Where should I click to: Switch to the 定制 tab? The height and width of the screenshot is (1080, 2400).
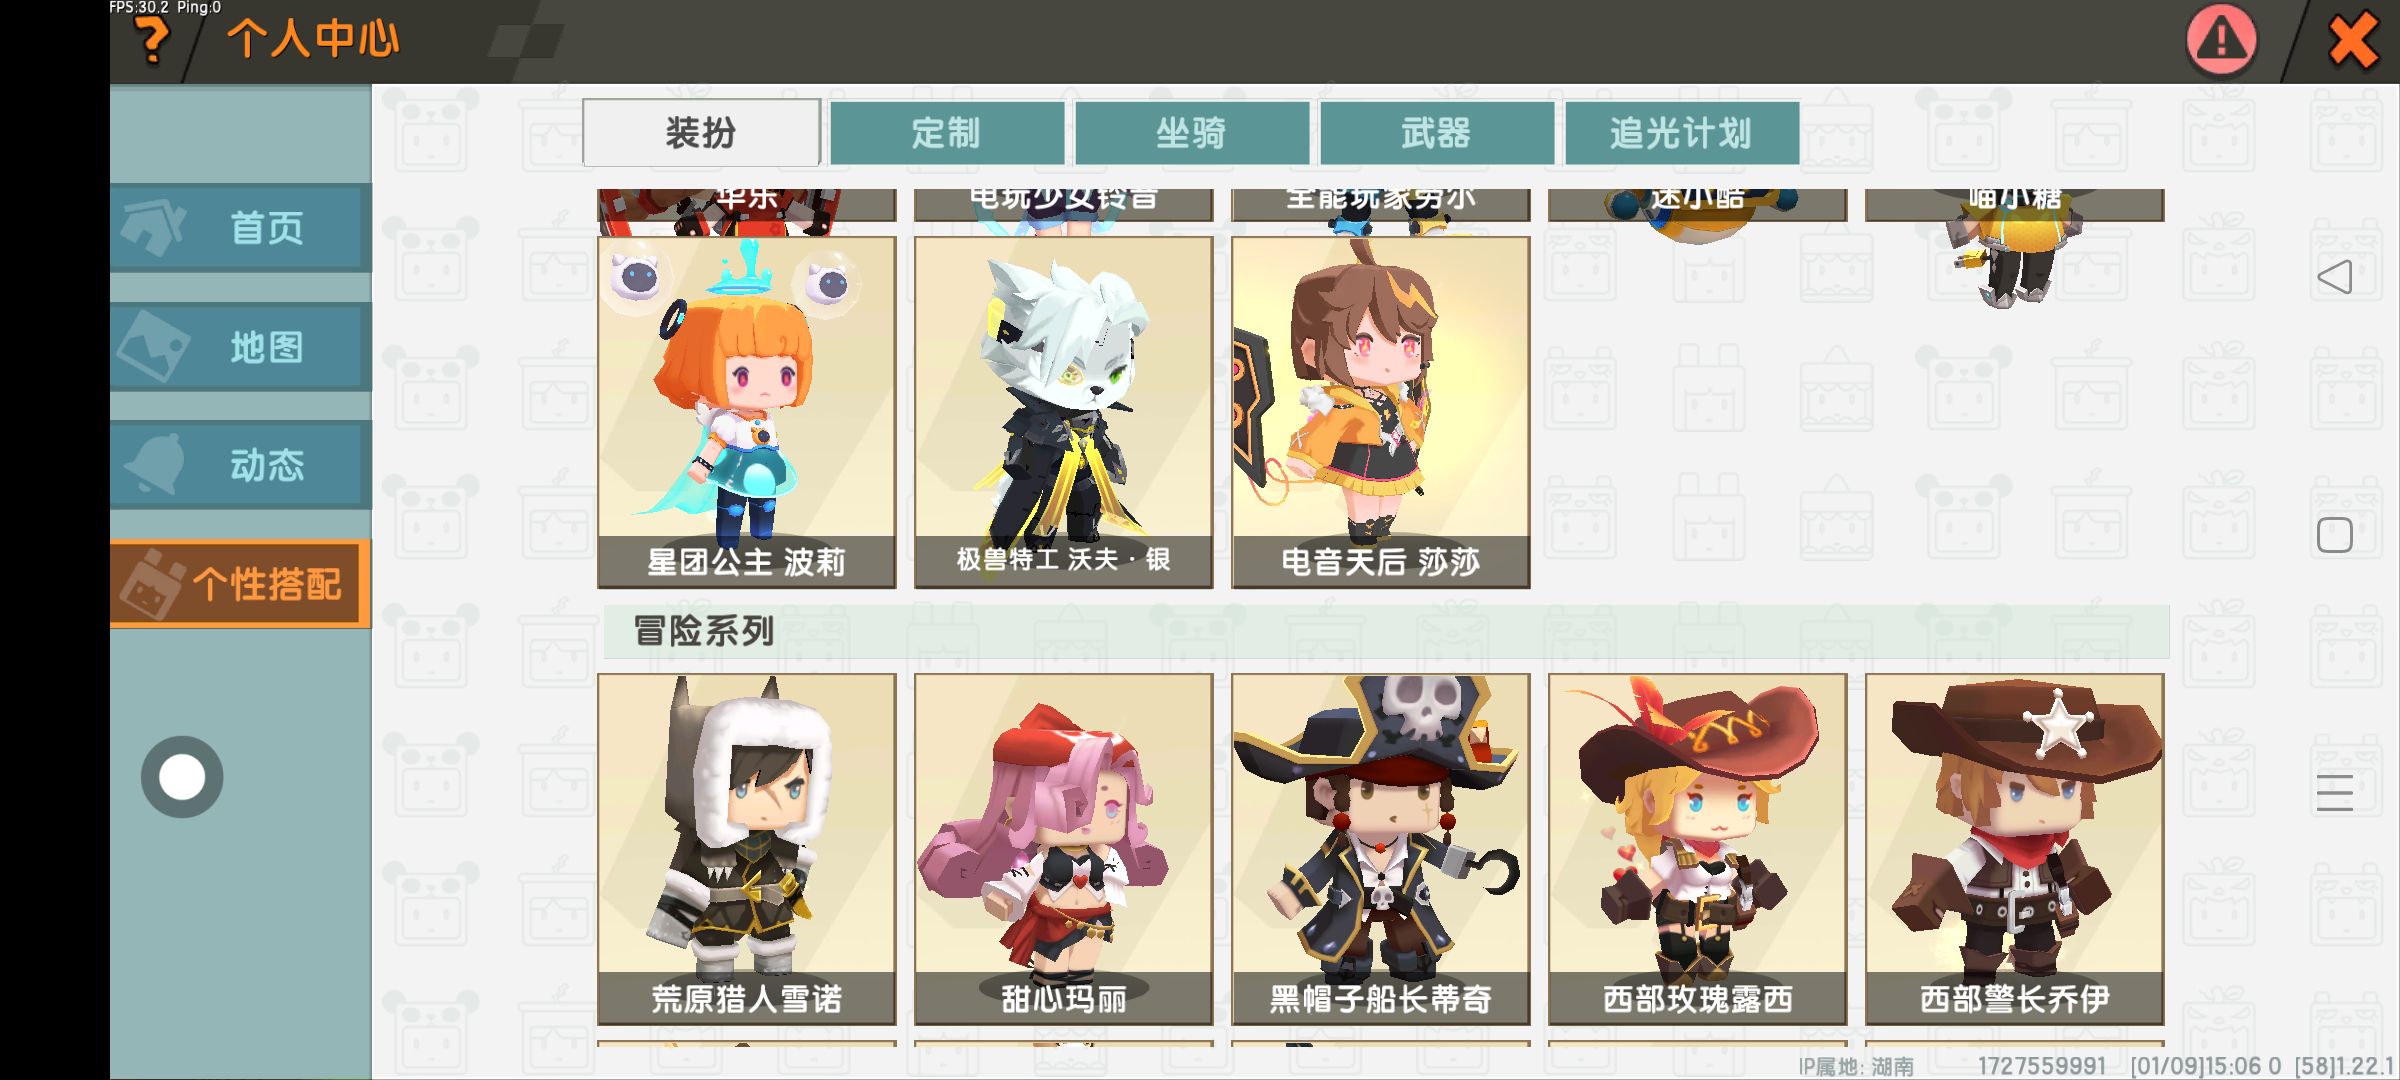pyautogui.click(x=947, y=133)
